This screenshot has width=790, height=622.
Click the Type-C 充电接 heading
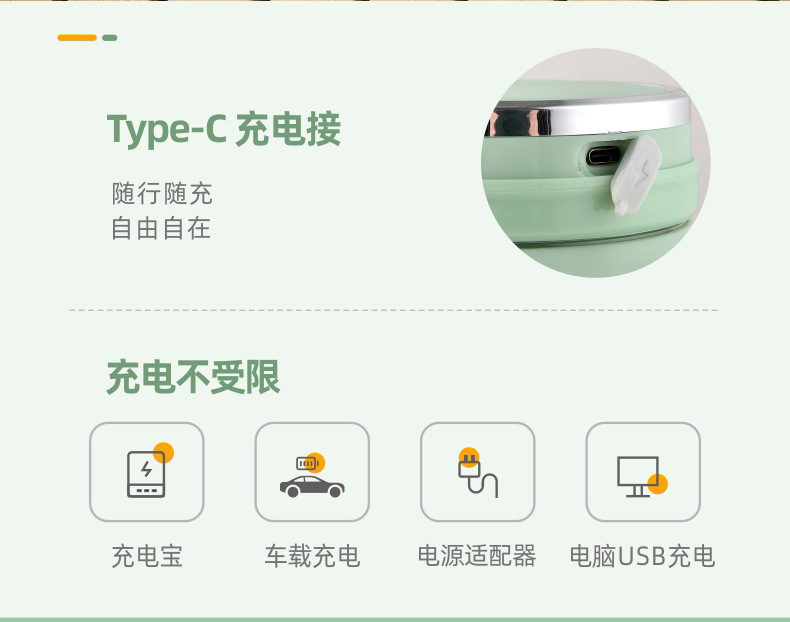(224, 129)
